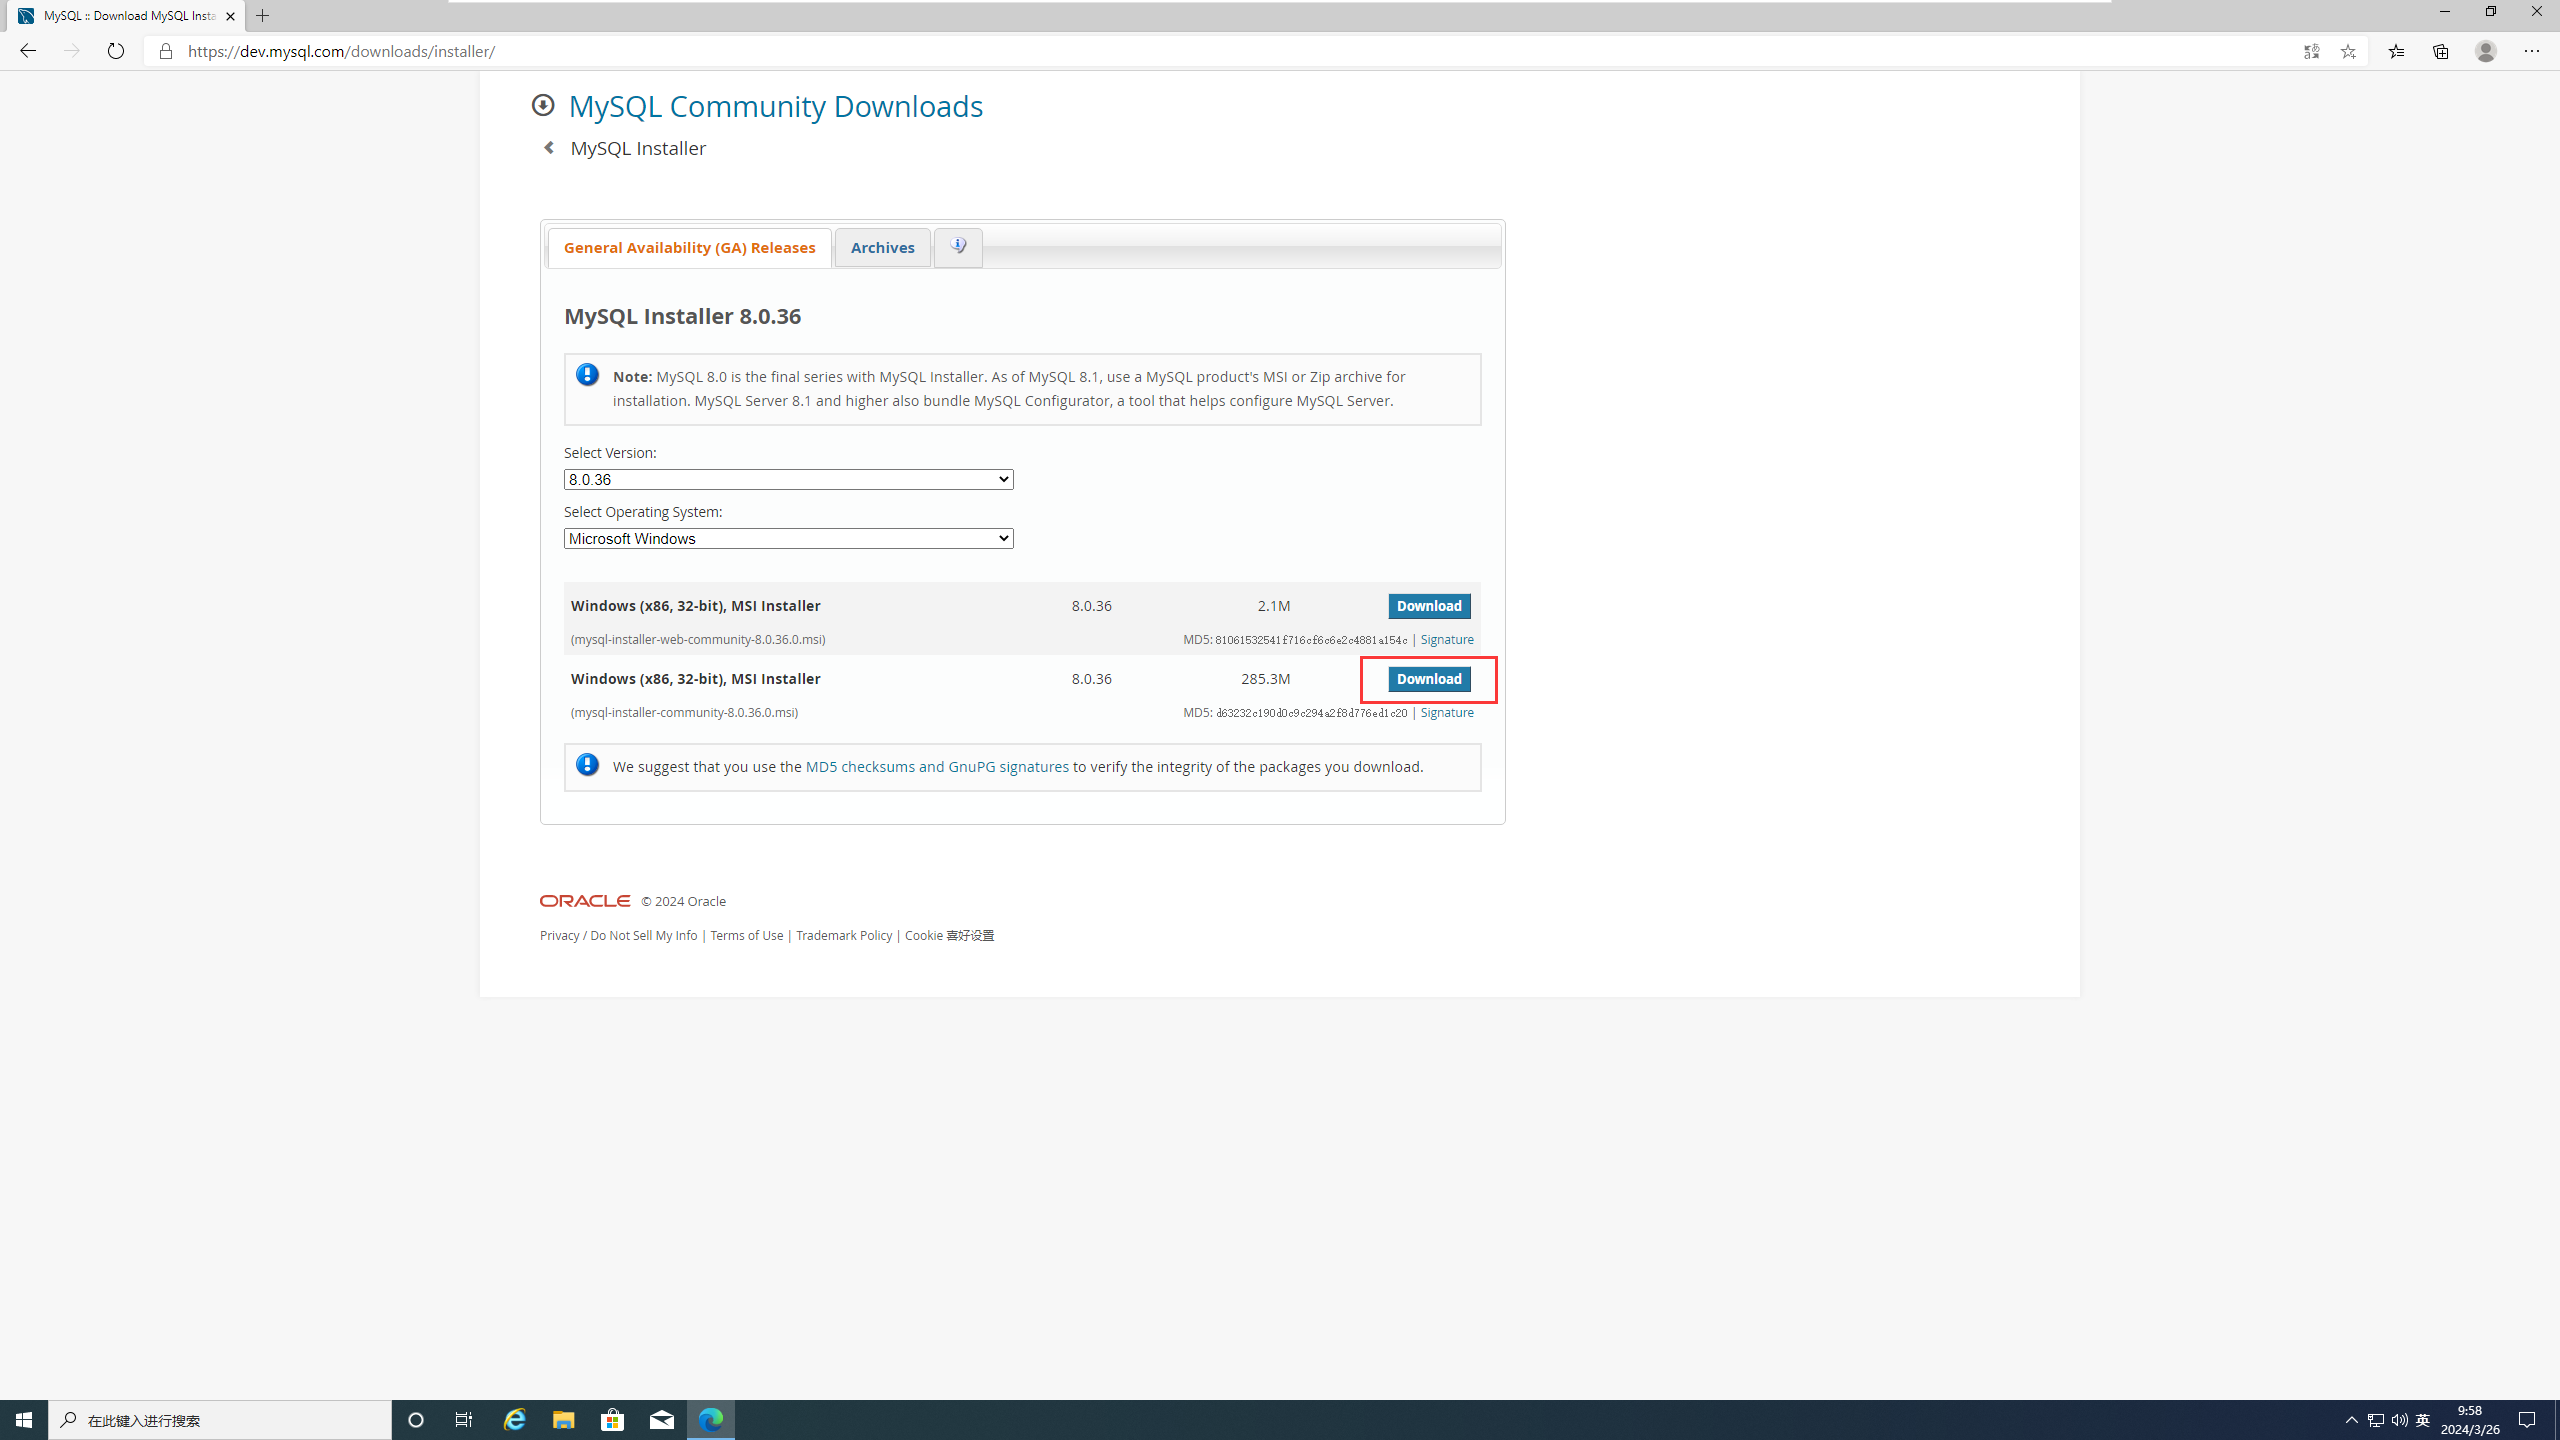Screen dimensions: 2560x1440
Task: Click the MySQL Installer 8.0.36 heading
Action: tap(682, 316)
